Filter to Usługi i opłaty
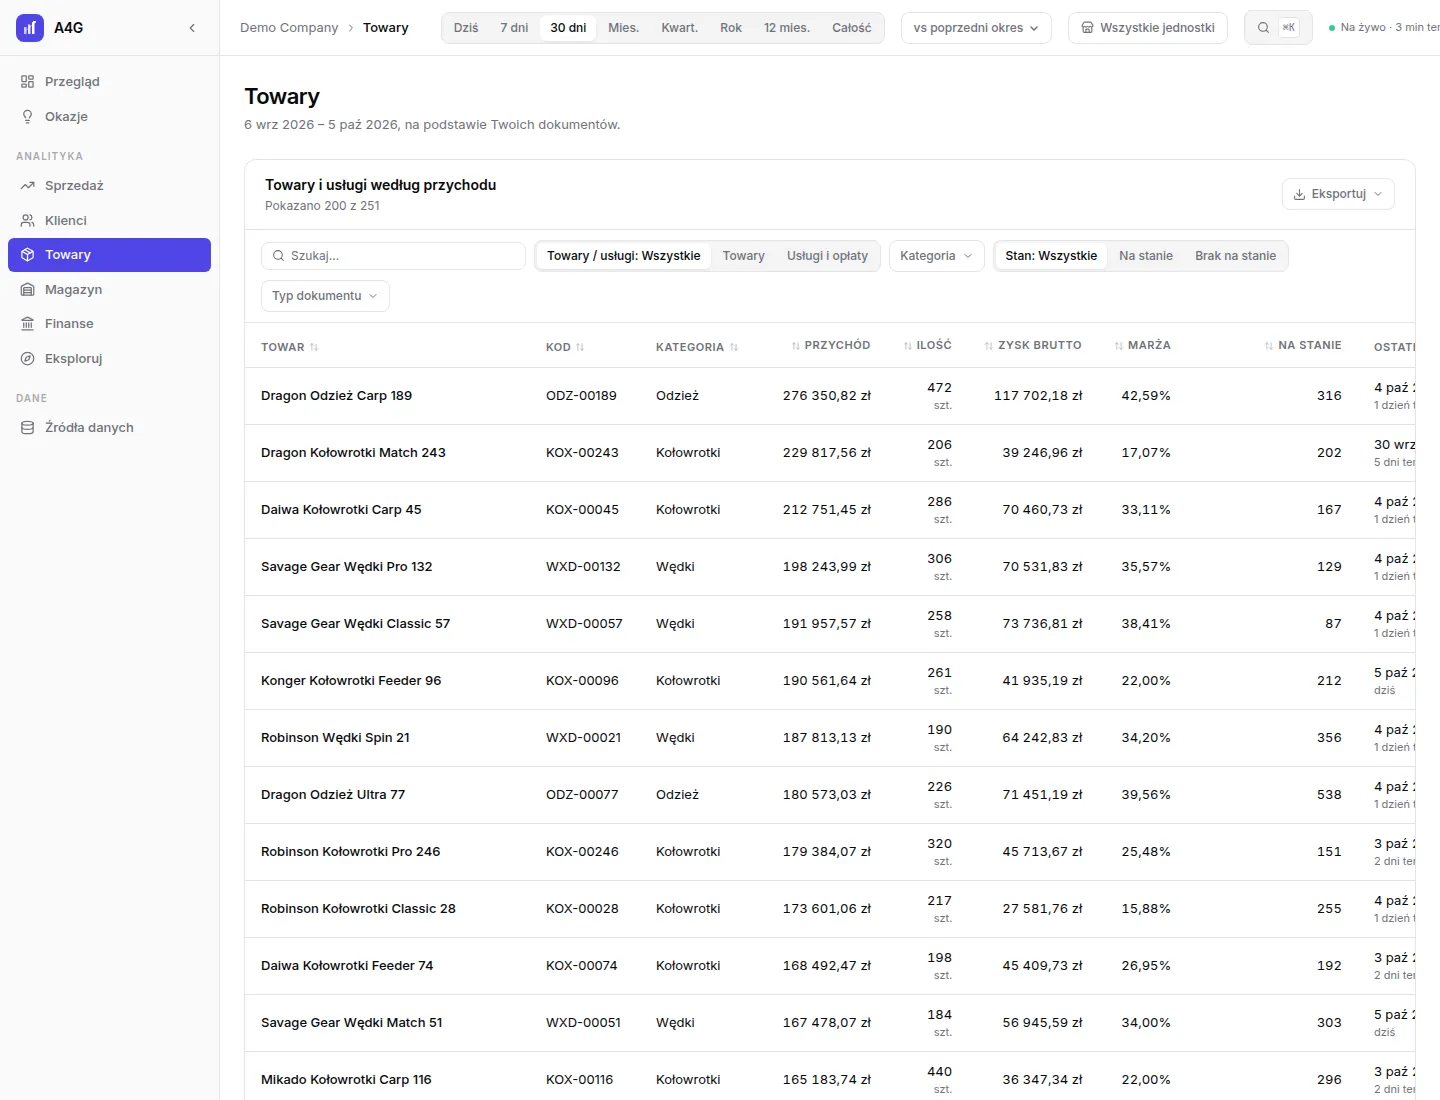 [827, 256]
